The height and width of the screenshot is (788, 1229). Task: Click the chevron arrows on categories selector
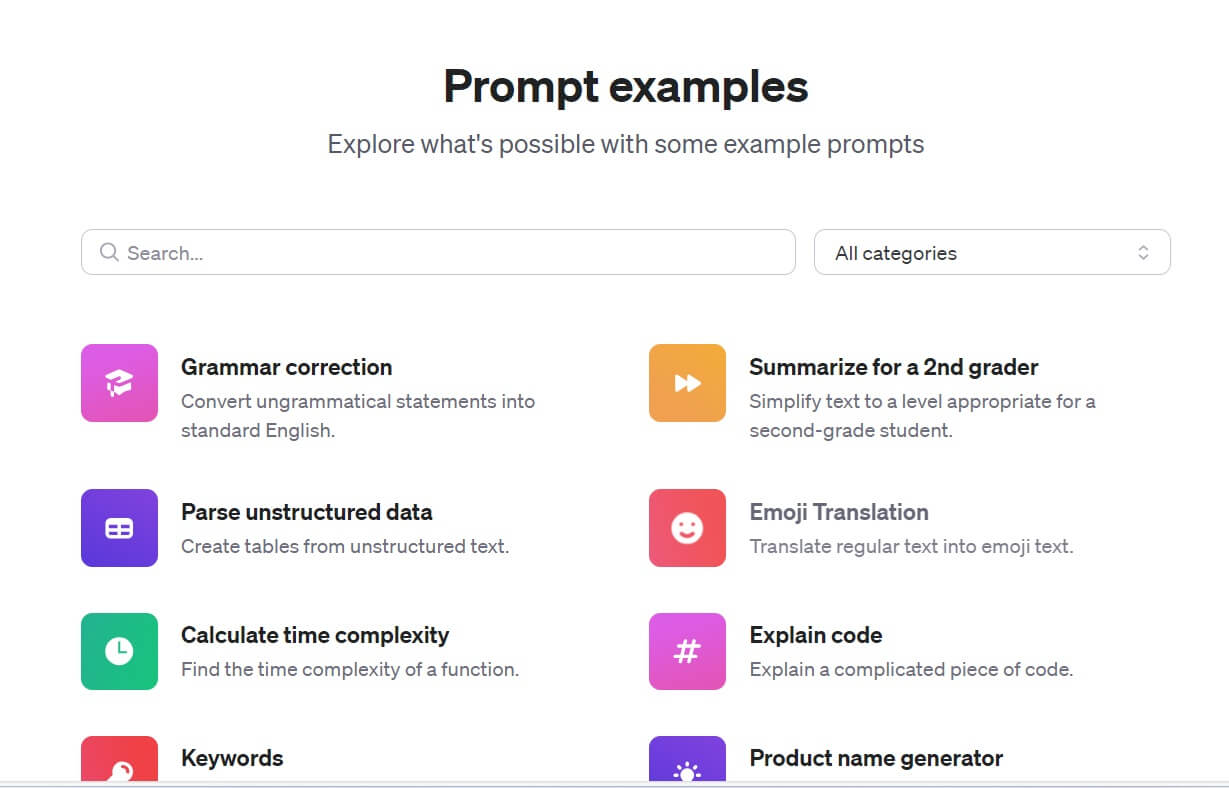click(1143, 253)
